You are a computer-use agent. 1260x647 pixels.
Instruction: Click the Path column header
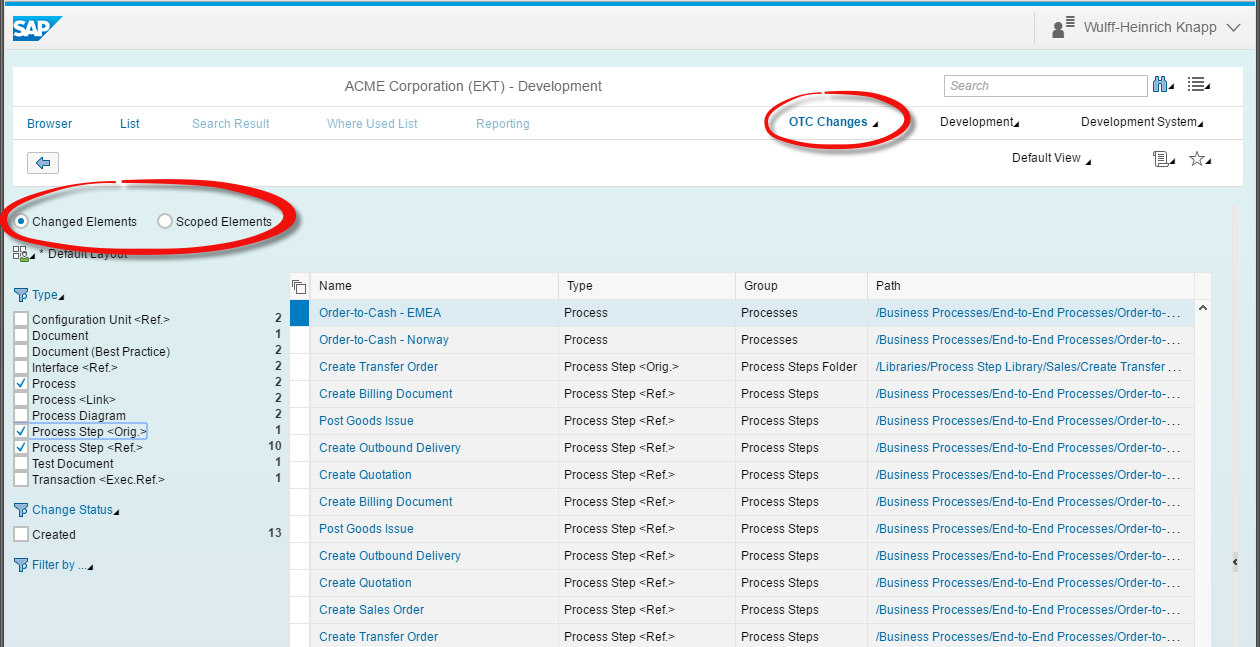(x=1031, y=286)
